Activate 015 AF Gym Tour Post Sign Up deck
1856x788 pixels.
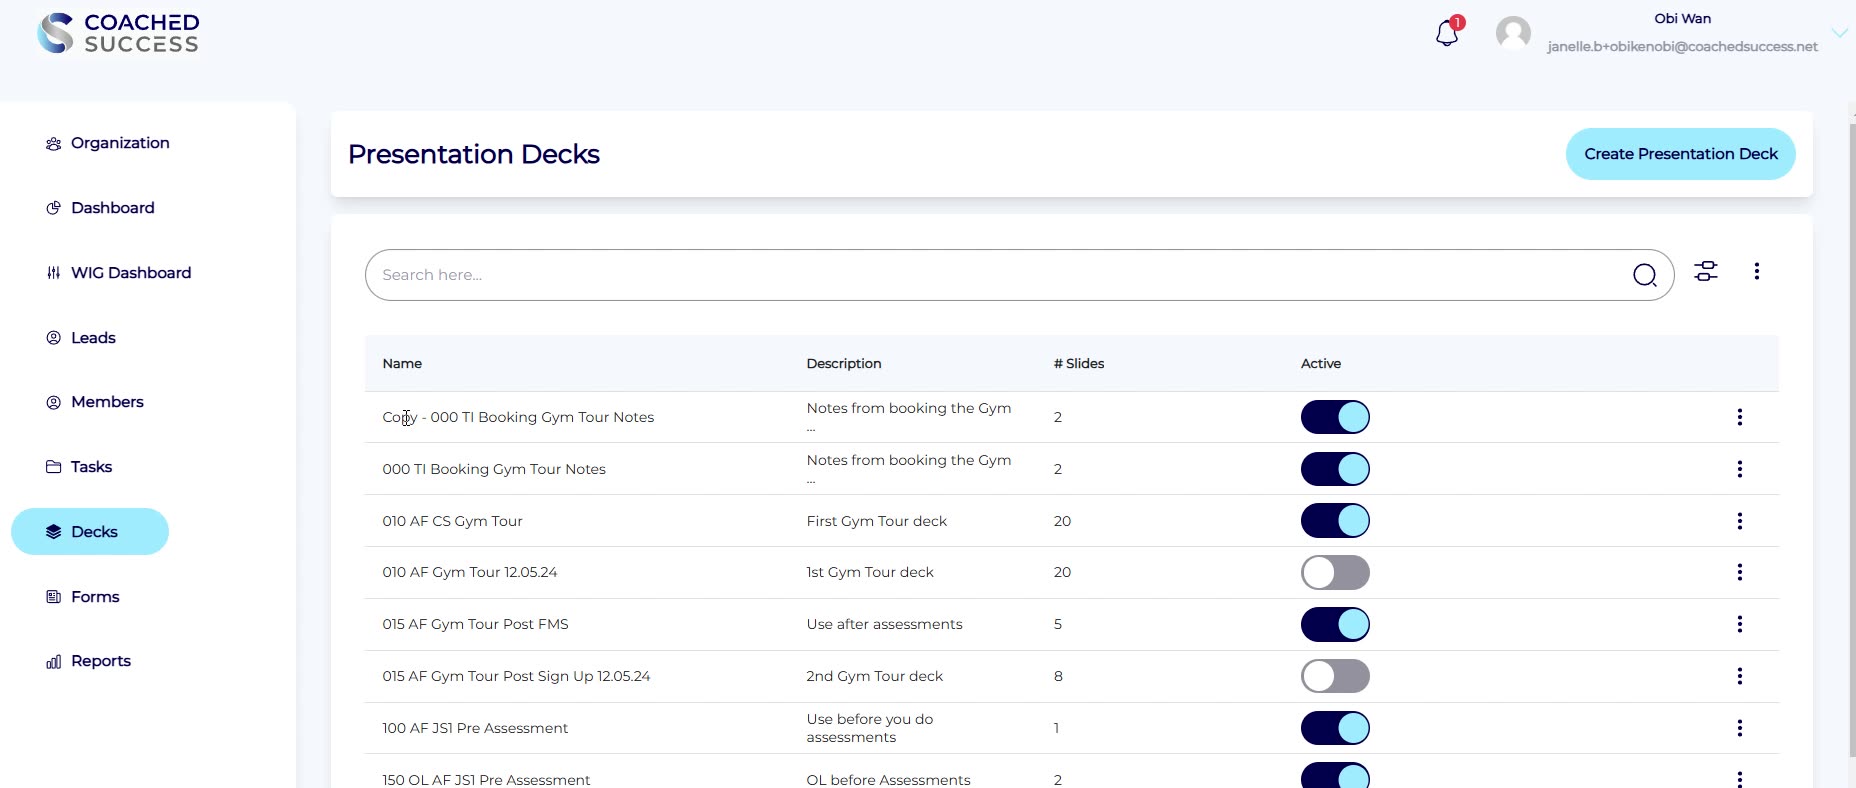coord(1335,676)
